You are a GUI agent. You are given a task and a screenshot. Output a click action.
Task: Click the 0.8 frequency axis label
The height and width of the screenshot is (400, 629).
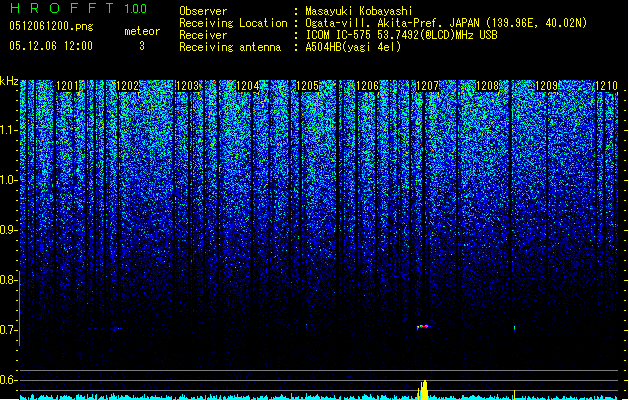pyautogui.click(x=8, y=280)
